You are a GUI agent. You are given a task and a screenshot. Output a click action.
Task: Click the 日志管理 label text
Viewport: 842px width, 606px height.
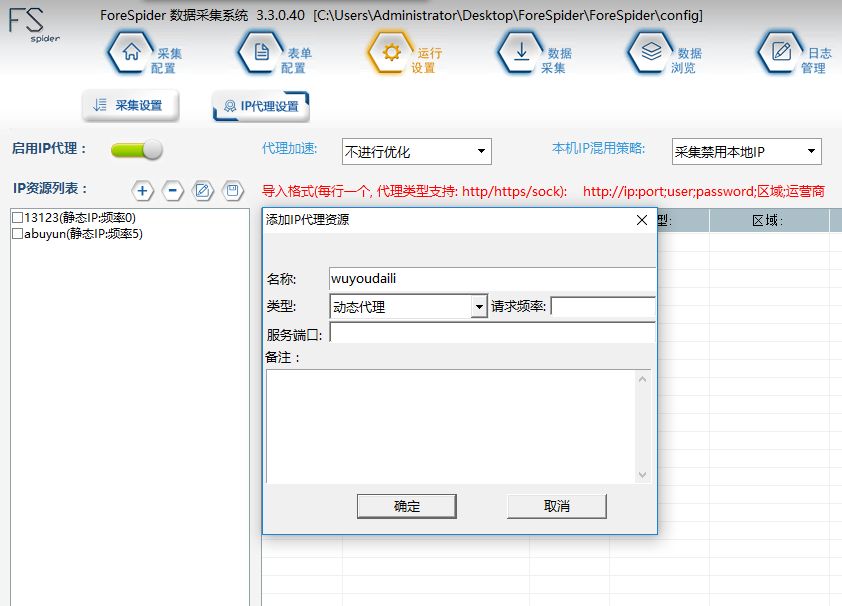click(816, 60)
